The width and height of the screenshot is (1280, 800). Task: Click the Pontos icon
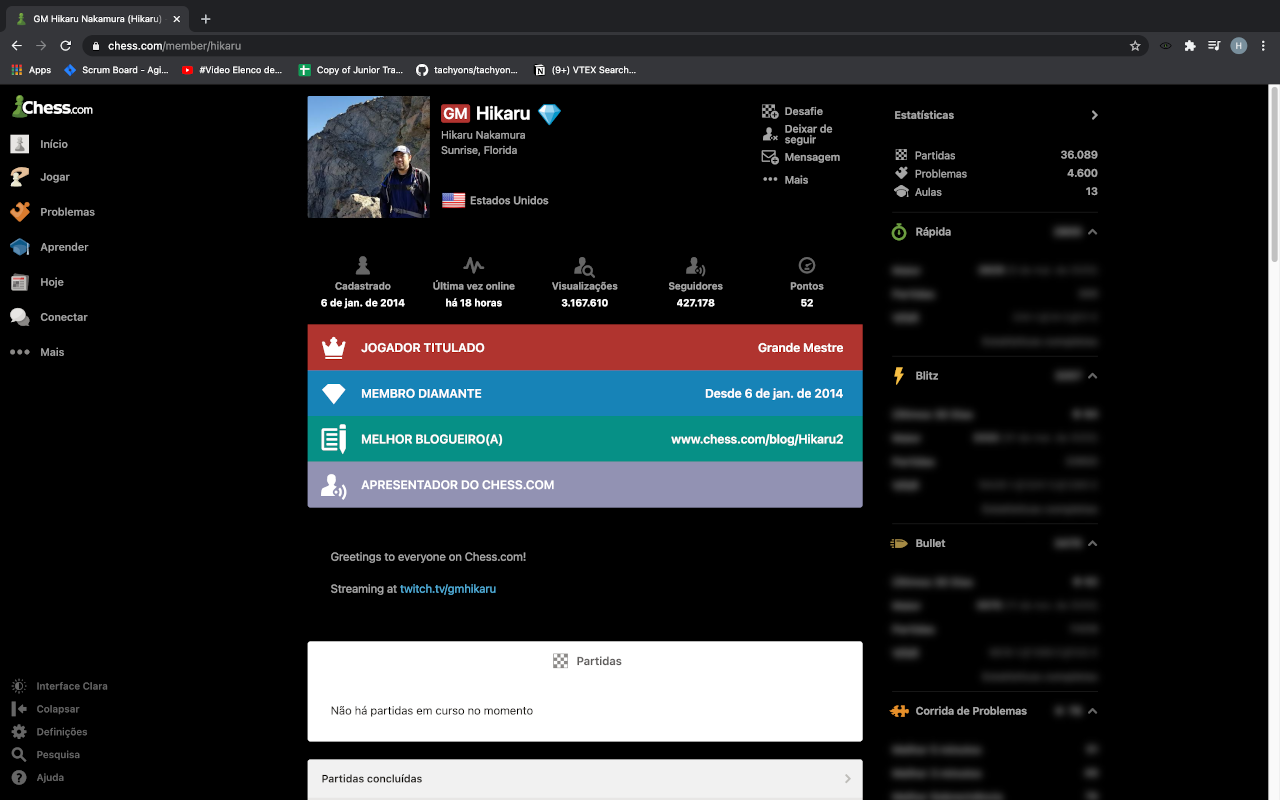pos(807,265)
